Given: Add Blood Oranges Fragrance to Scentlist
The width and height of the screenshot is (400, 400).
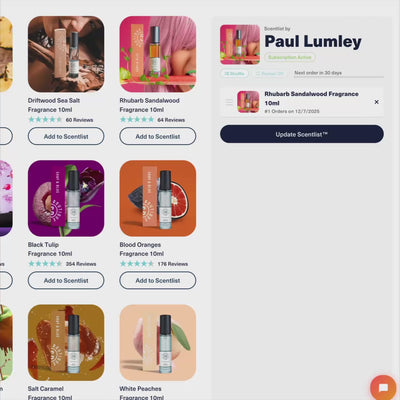Looking at the screenshot, I should (158, 280).
